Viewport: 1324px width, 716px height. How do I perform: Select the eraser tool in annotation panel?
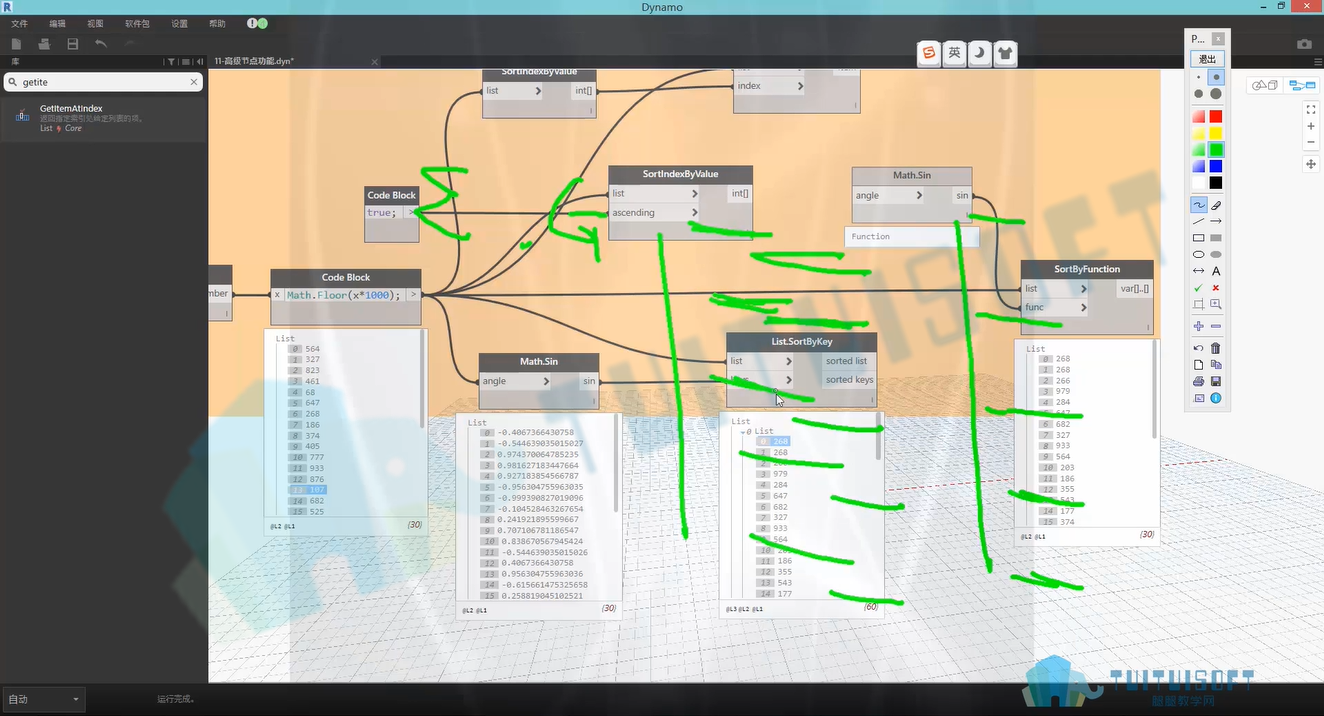pyautogui.click(x=1216, y=205)
